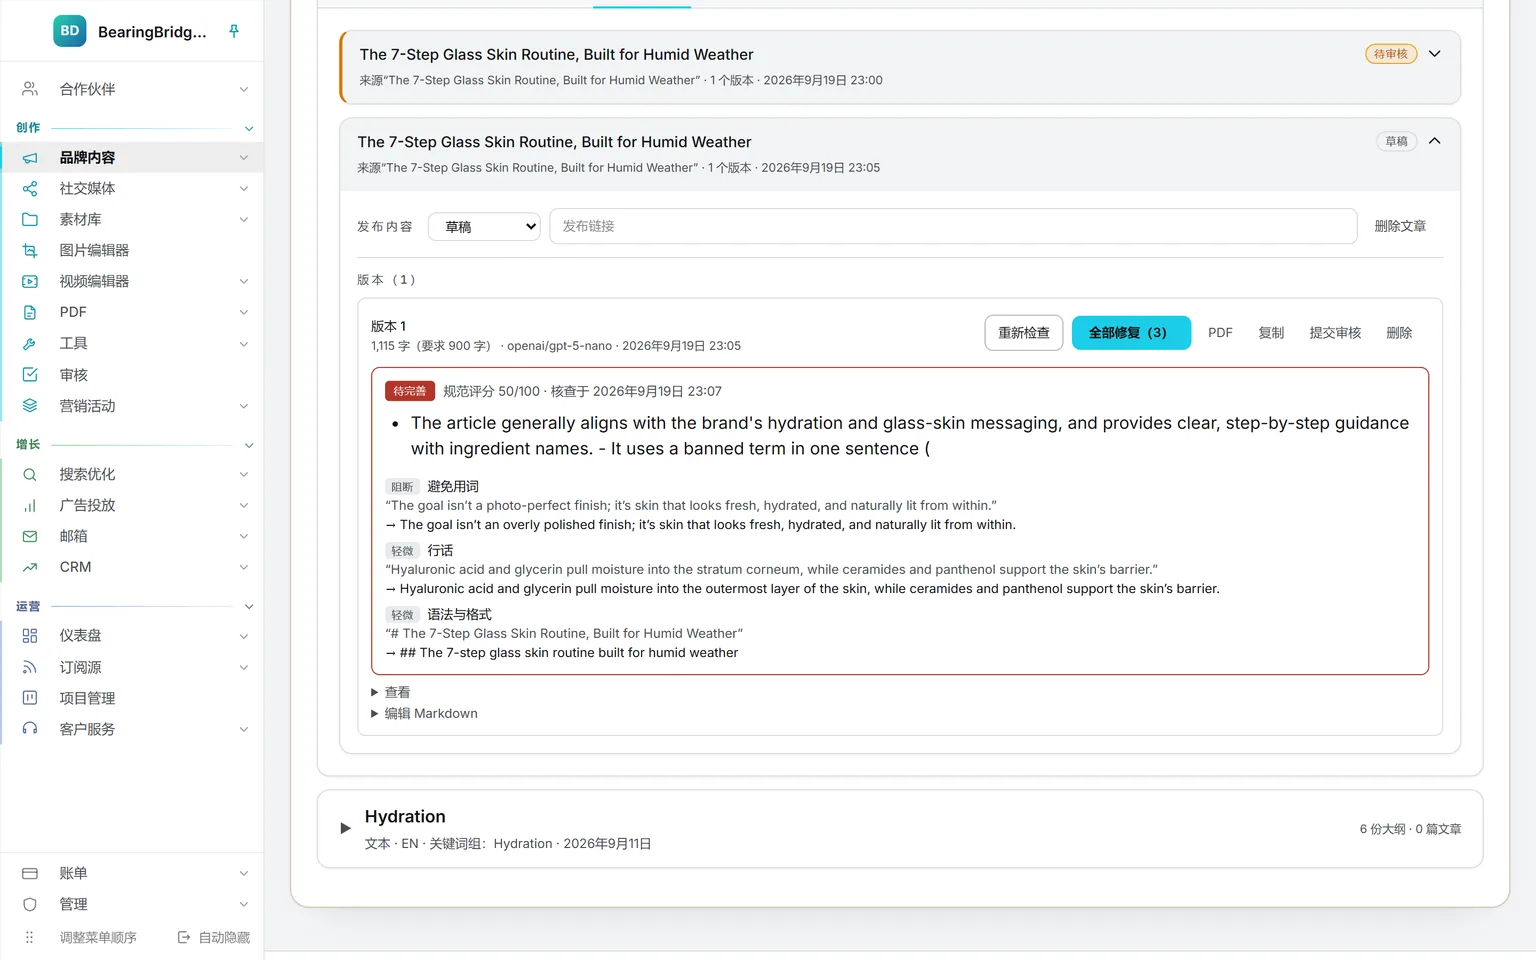The image size is (1536, 960).
Task: Collapse the 草稿 article card chevron
Action: 1435,141
